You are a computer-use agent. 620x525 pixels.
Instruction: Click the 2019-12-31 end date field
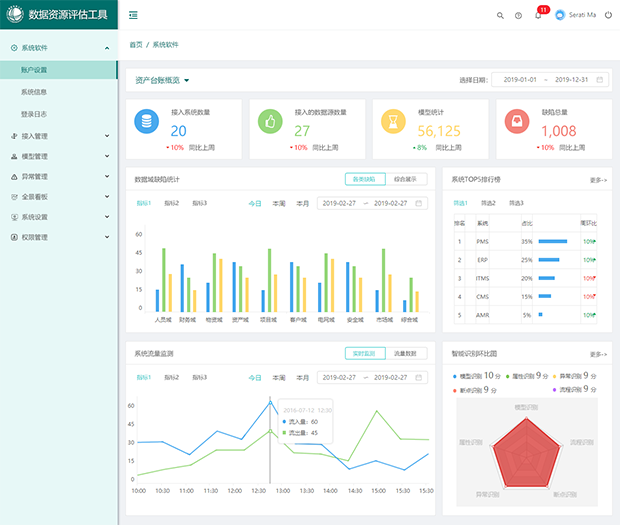[x=571, y=80]
